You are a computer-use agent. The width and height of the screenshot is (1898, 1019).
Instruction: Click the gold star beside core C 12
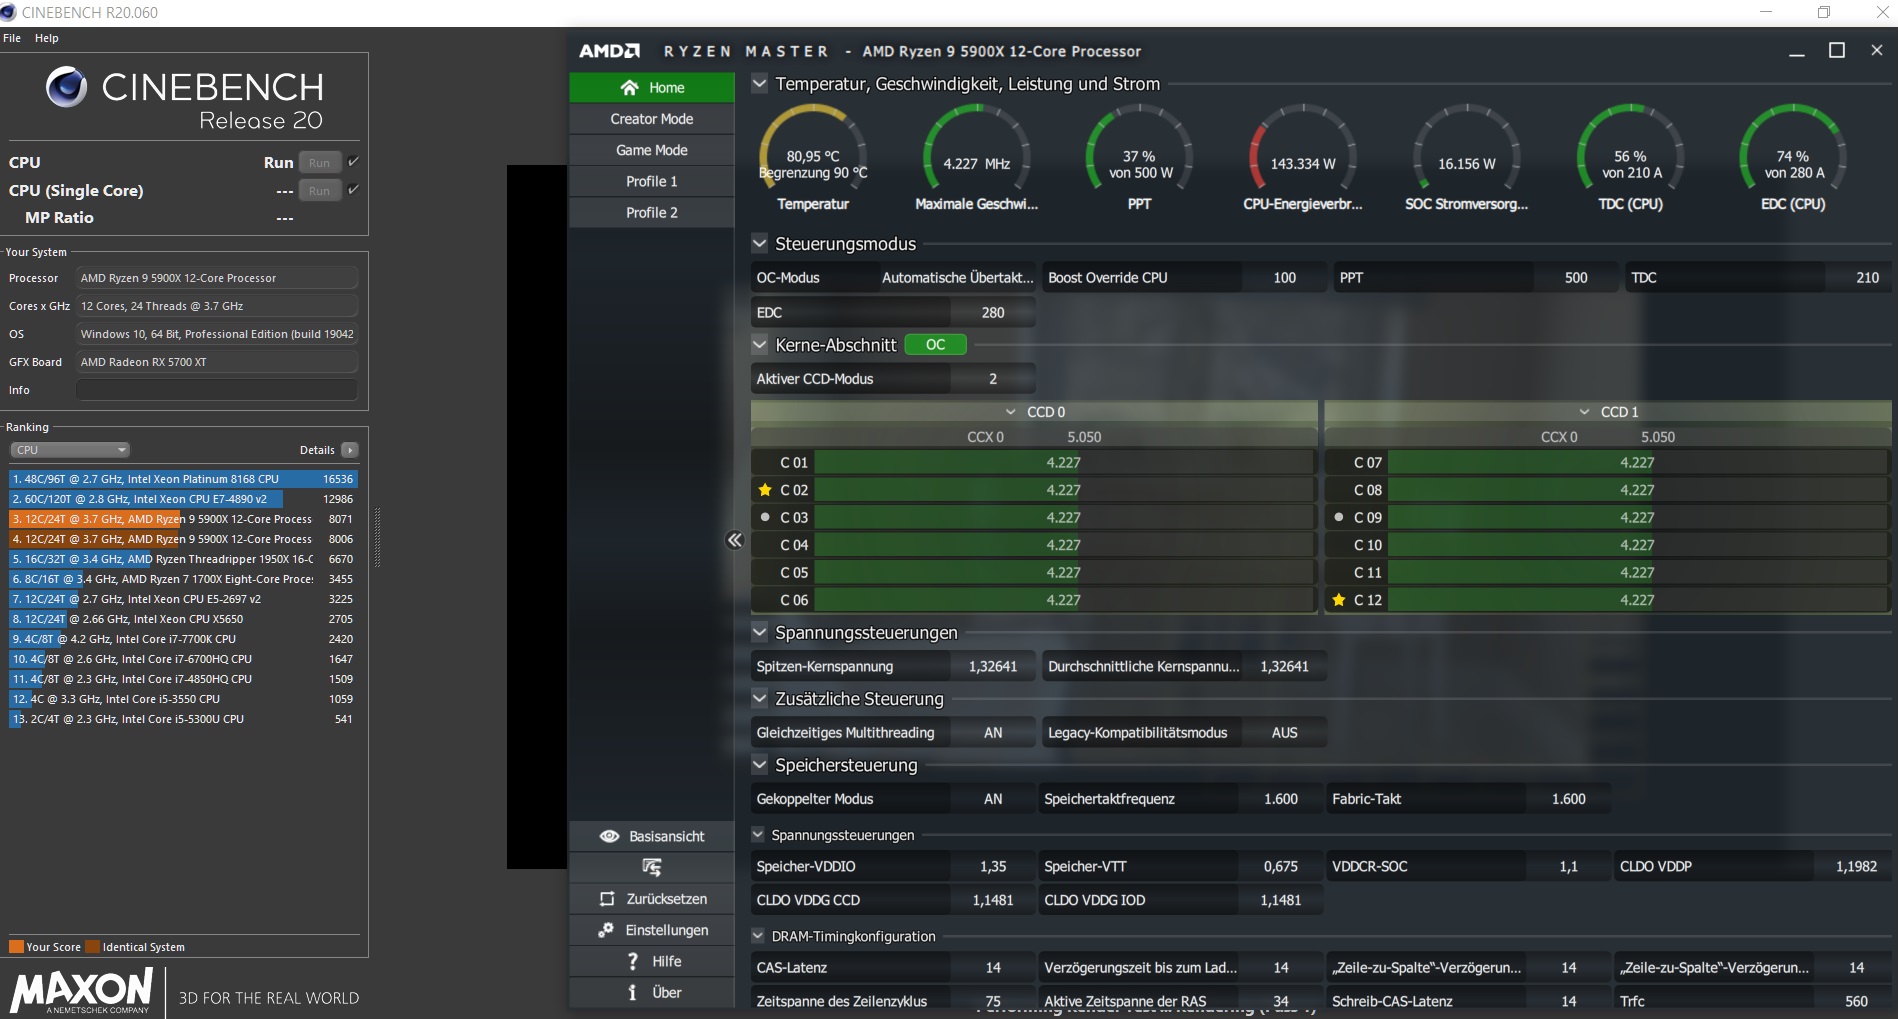[1339, 600]
